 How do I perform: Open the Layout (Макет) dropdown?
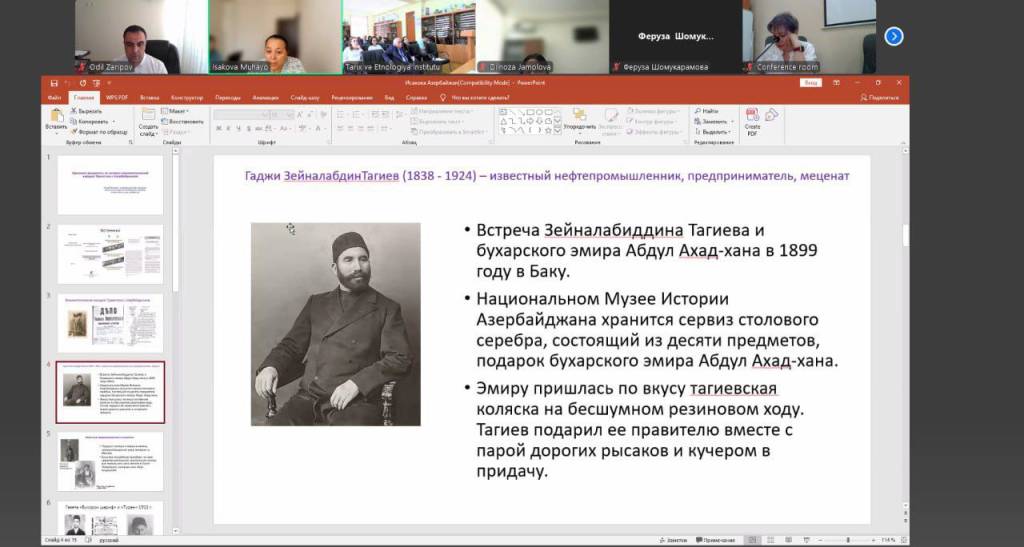click(x=178, y=111)
